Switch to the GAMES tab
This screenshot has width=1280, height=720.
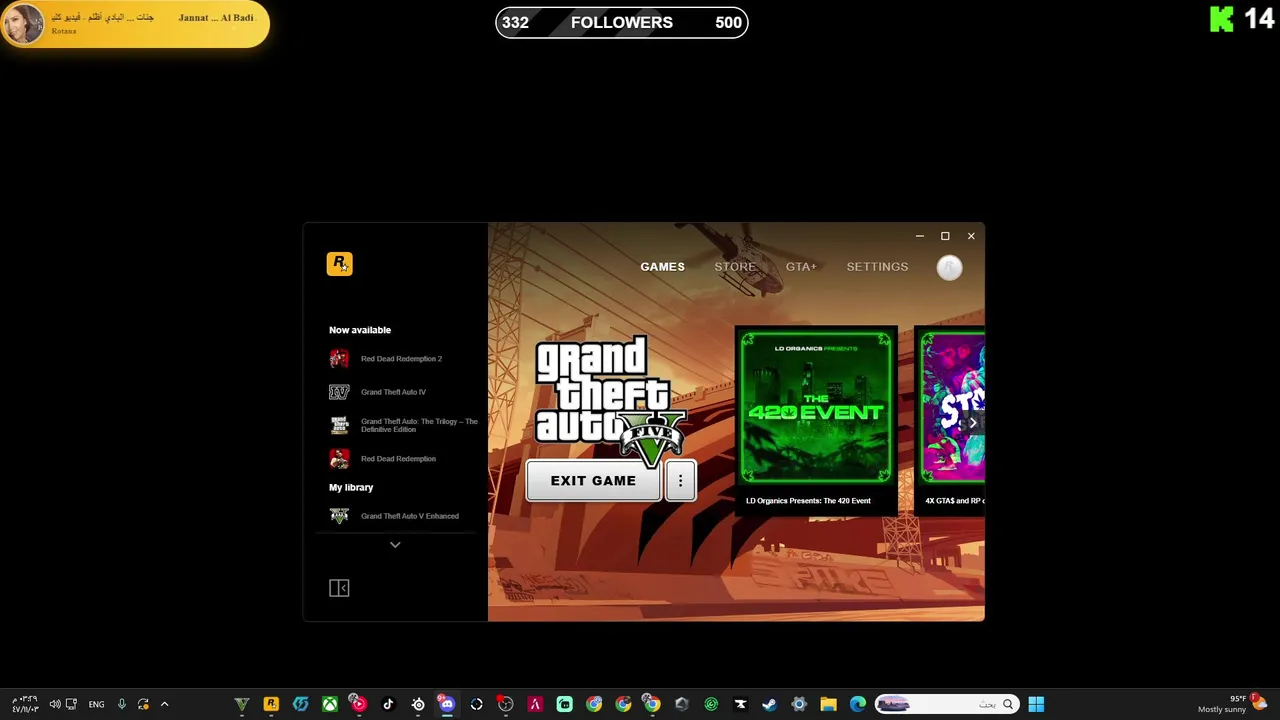662,267
